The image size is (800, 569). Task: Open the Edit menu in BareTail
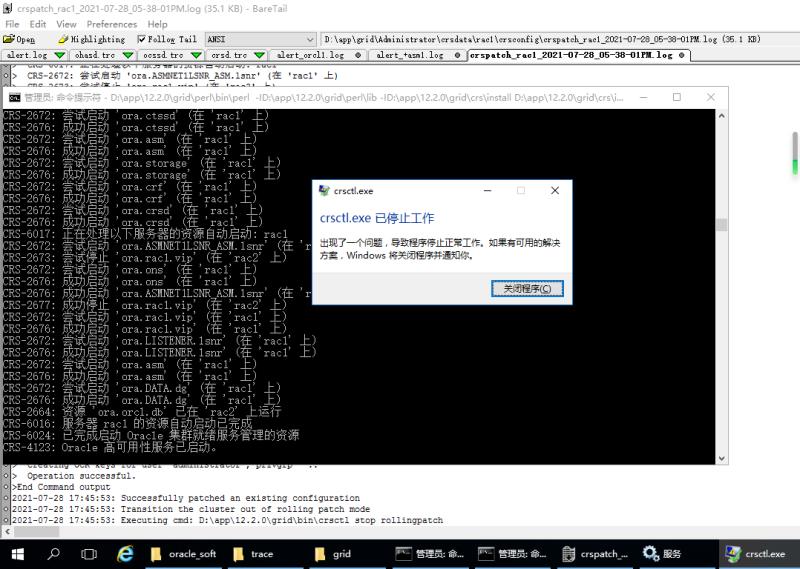point(37,24)
